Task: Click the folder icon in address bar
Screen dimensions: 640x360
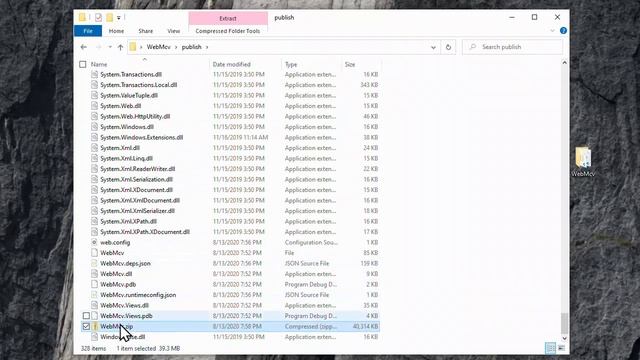Action: coord(133,47)
